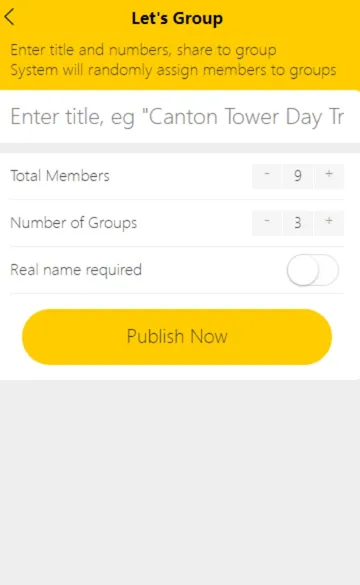Decrease Total Members with the minus button
The width and height of the screenshot is (360, 585).
pyautogui.click(x=267, y=176)
